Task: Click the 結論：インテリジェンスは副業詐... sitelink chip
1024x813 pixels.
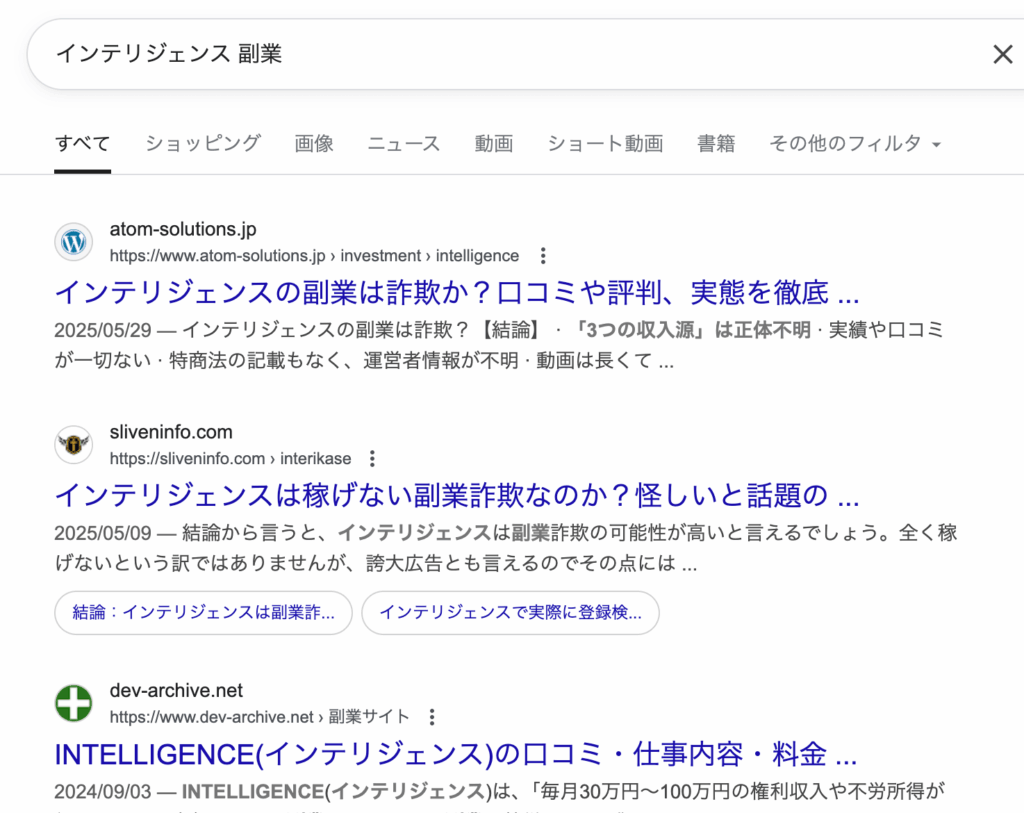Action: click(x=203, y=613)
